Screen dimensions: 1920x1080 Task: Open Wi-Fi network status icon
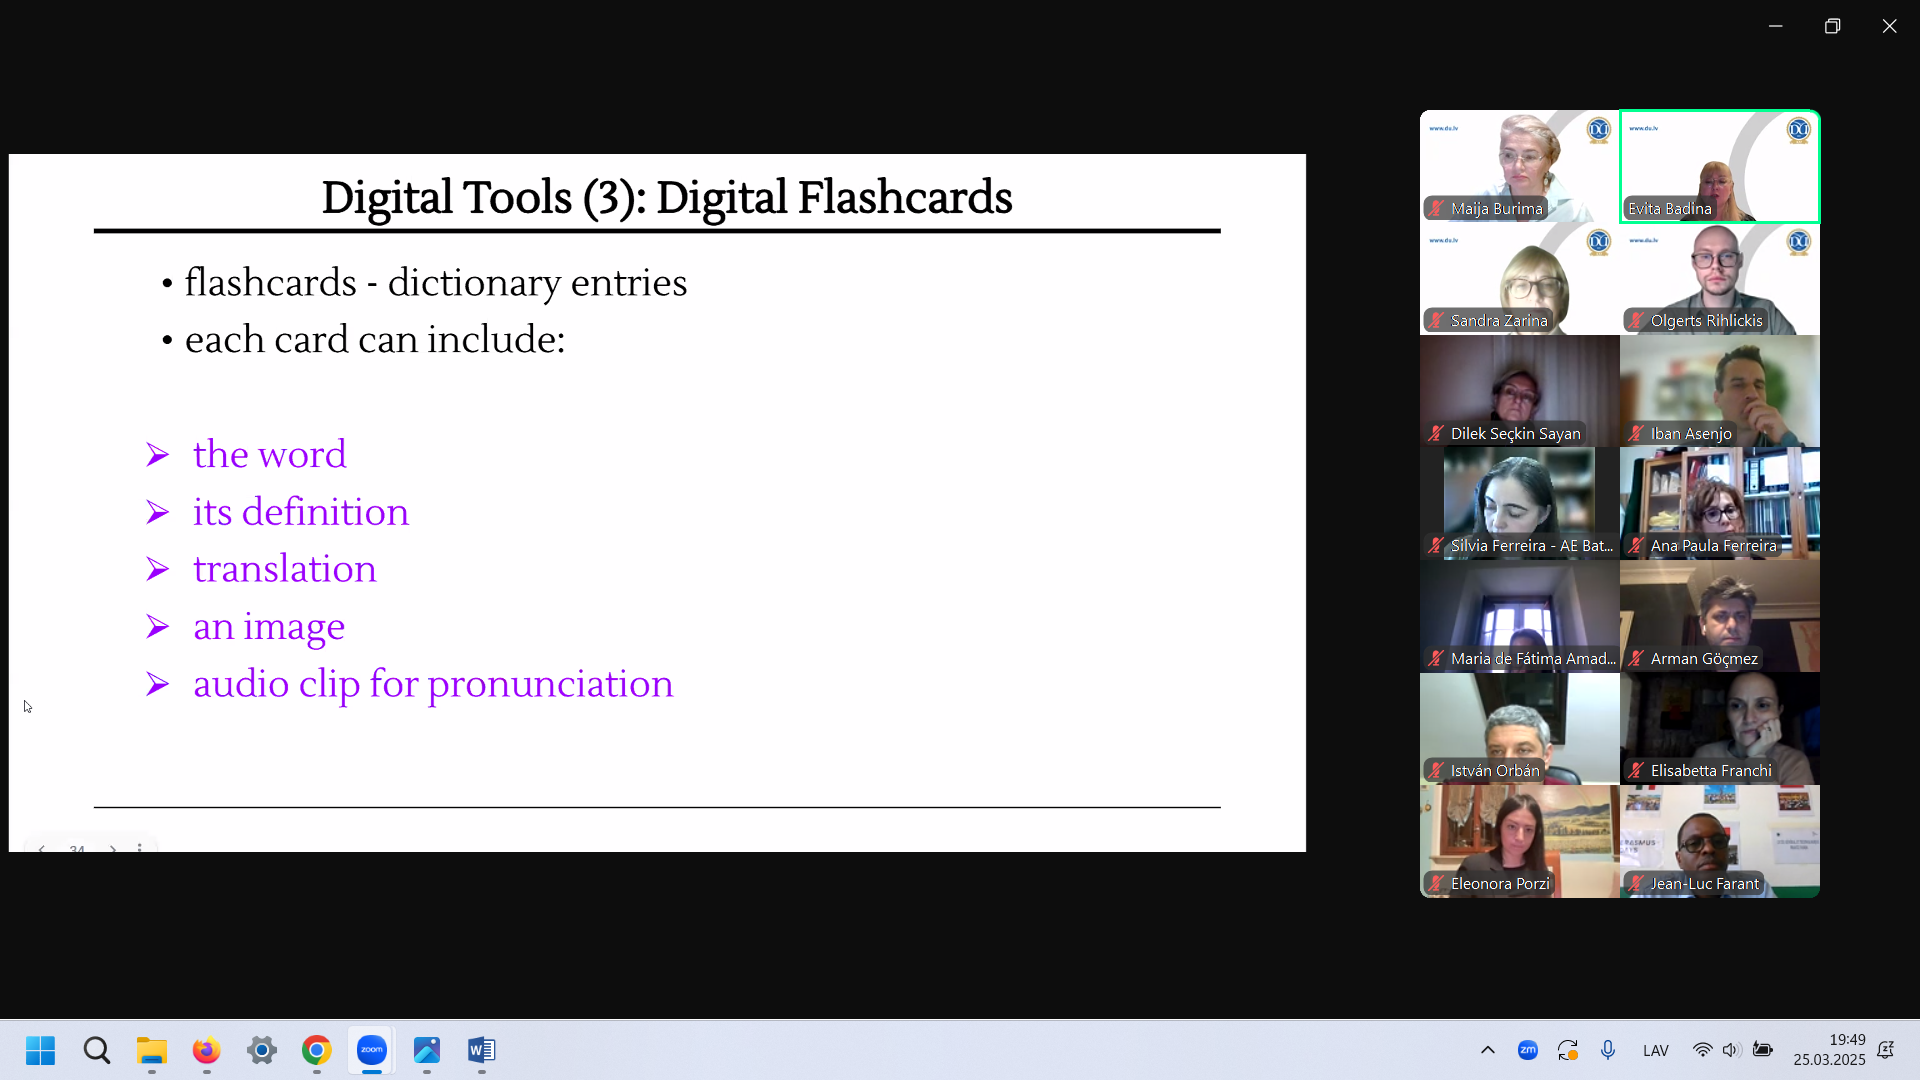coord(1701,1050)
